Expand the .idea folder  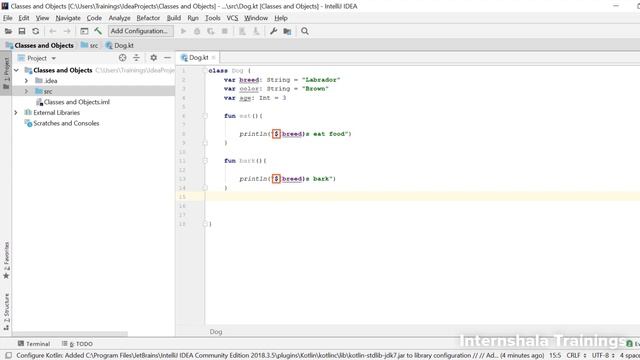[x=27, y=81]
